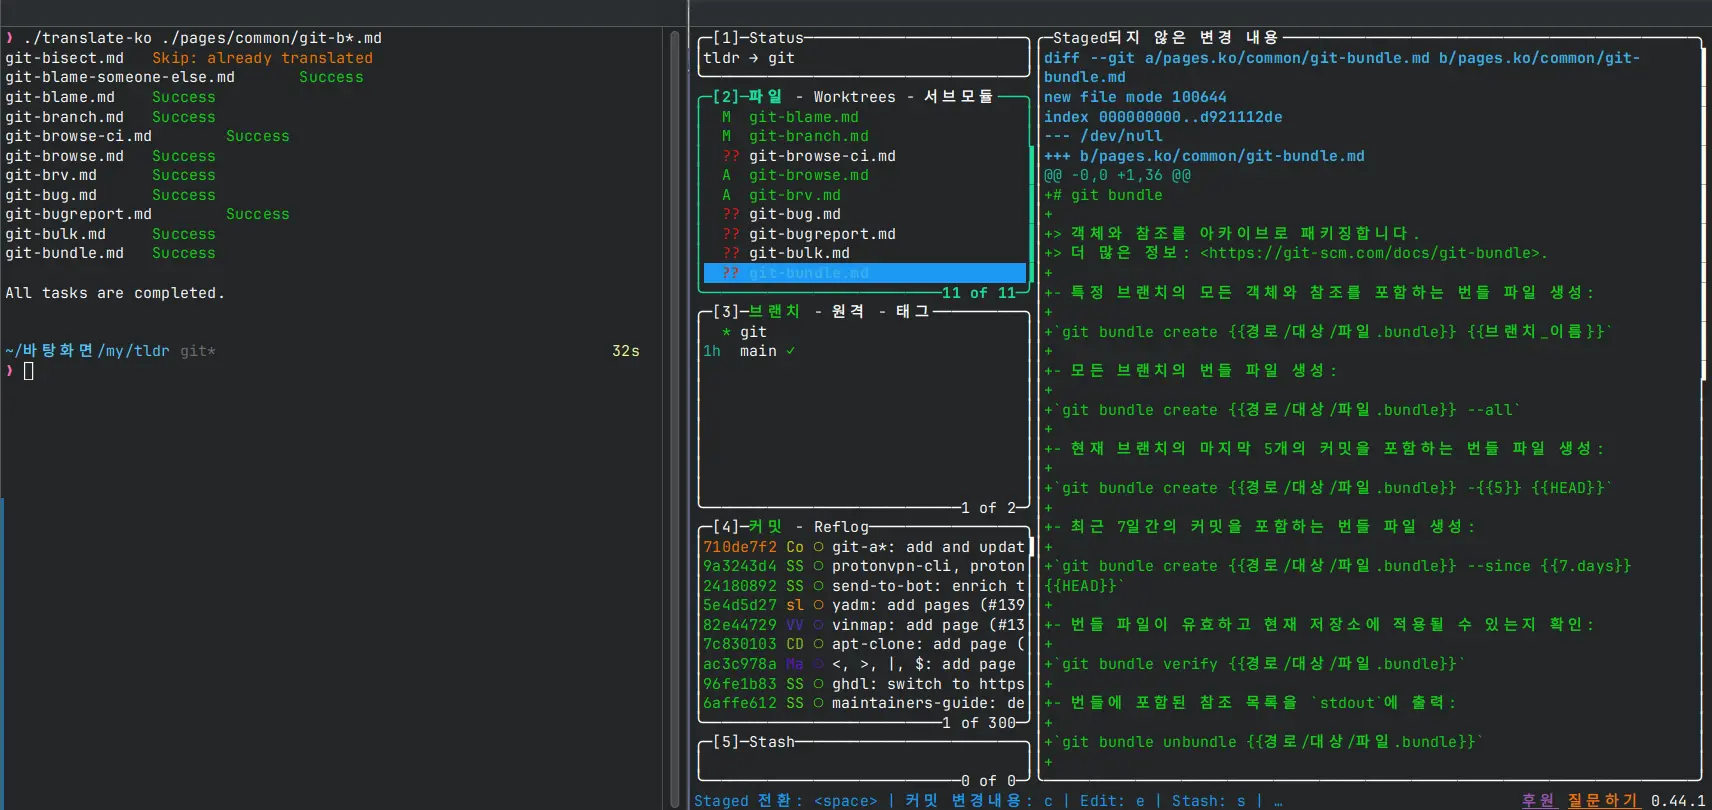Select commit 5e4d5d27 yadm: add pages

[x=864, y=605]
